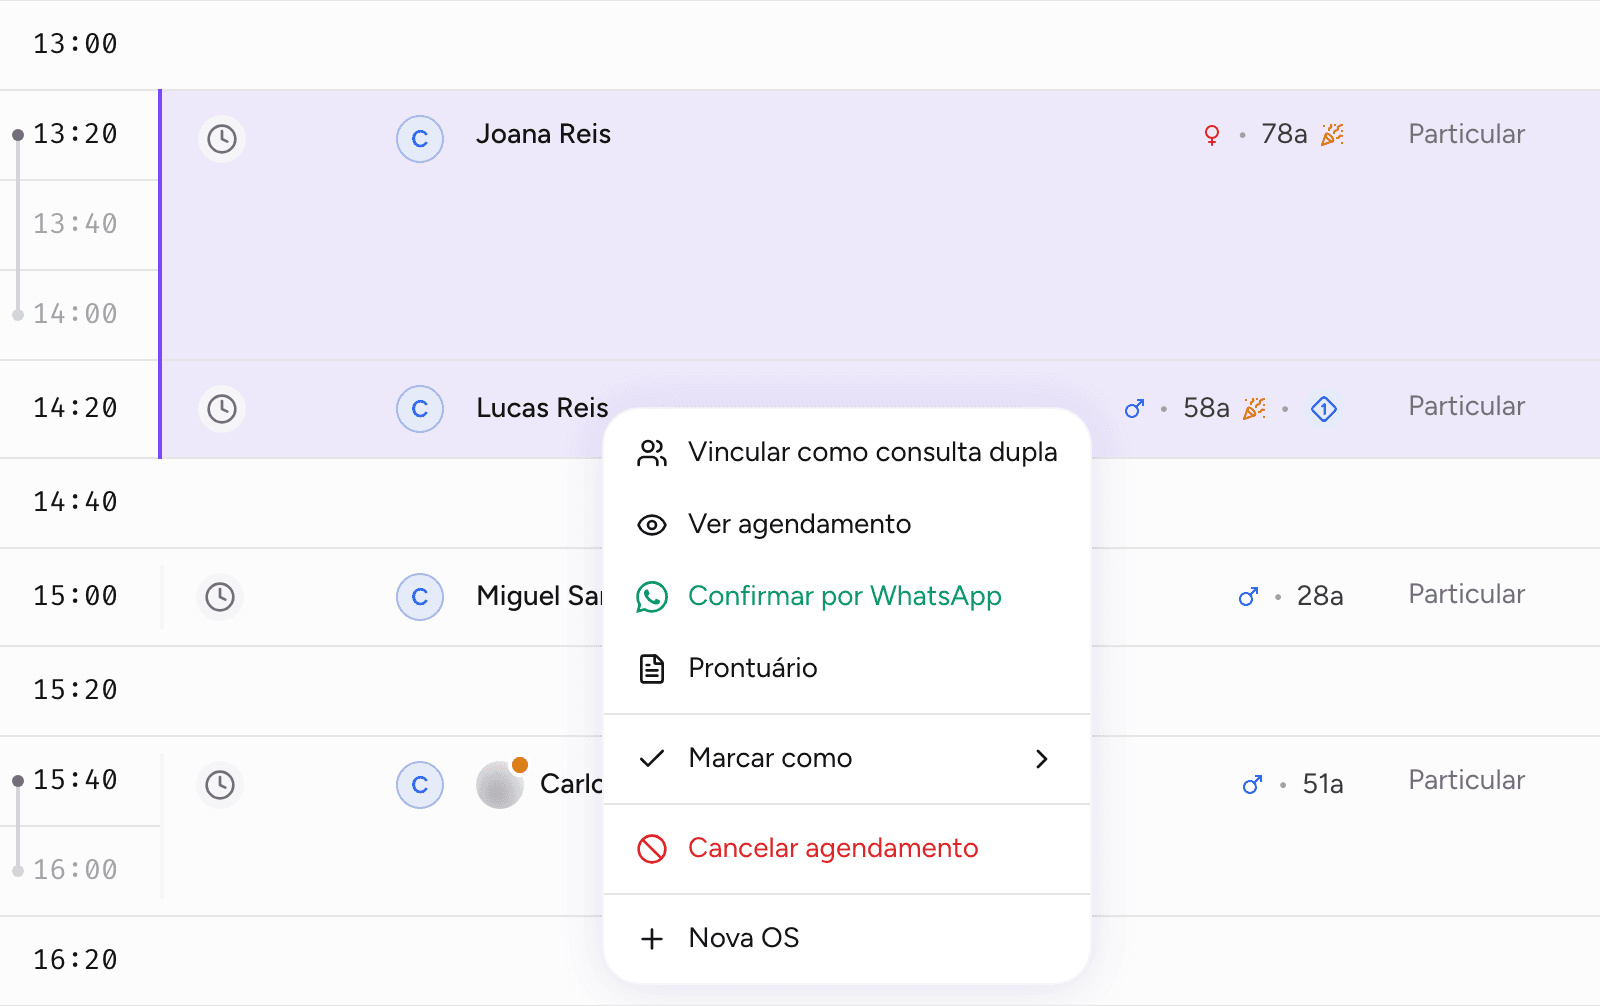Click the 13:00 time slot label
This screenshot has width=1600, height=1006.
tap(75, 44)
